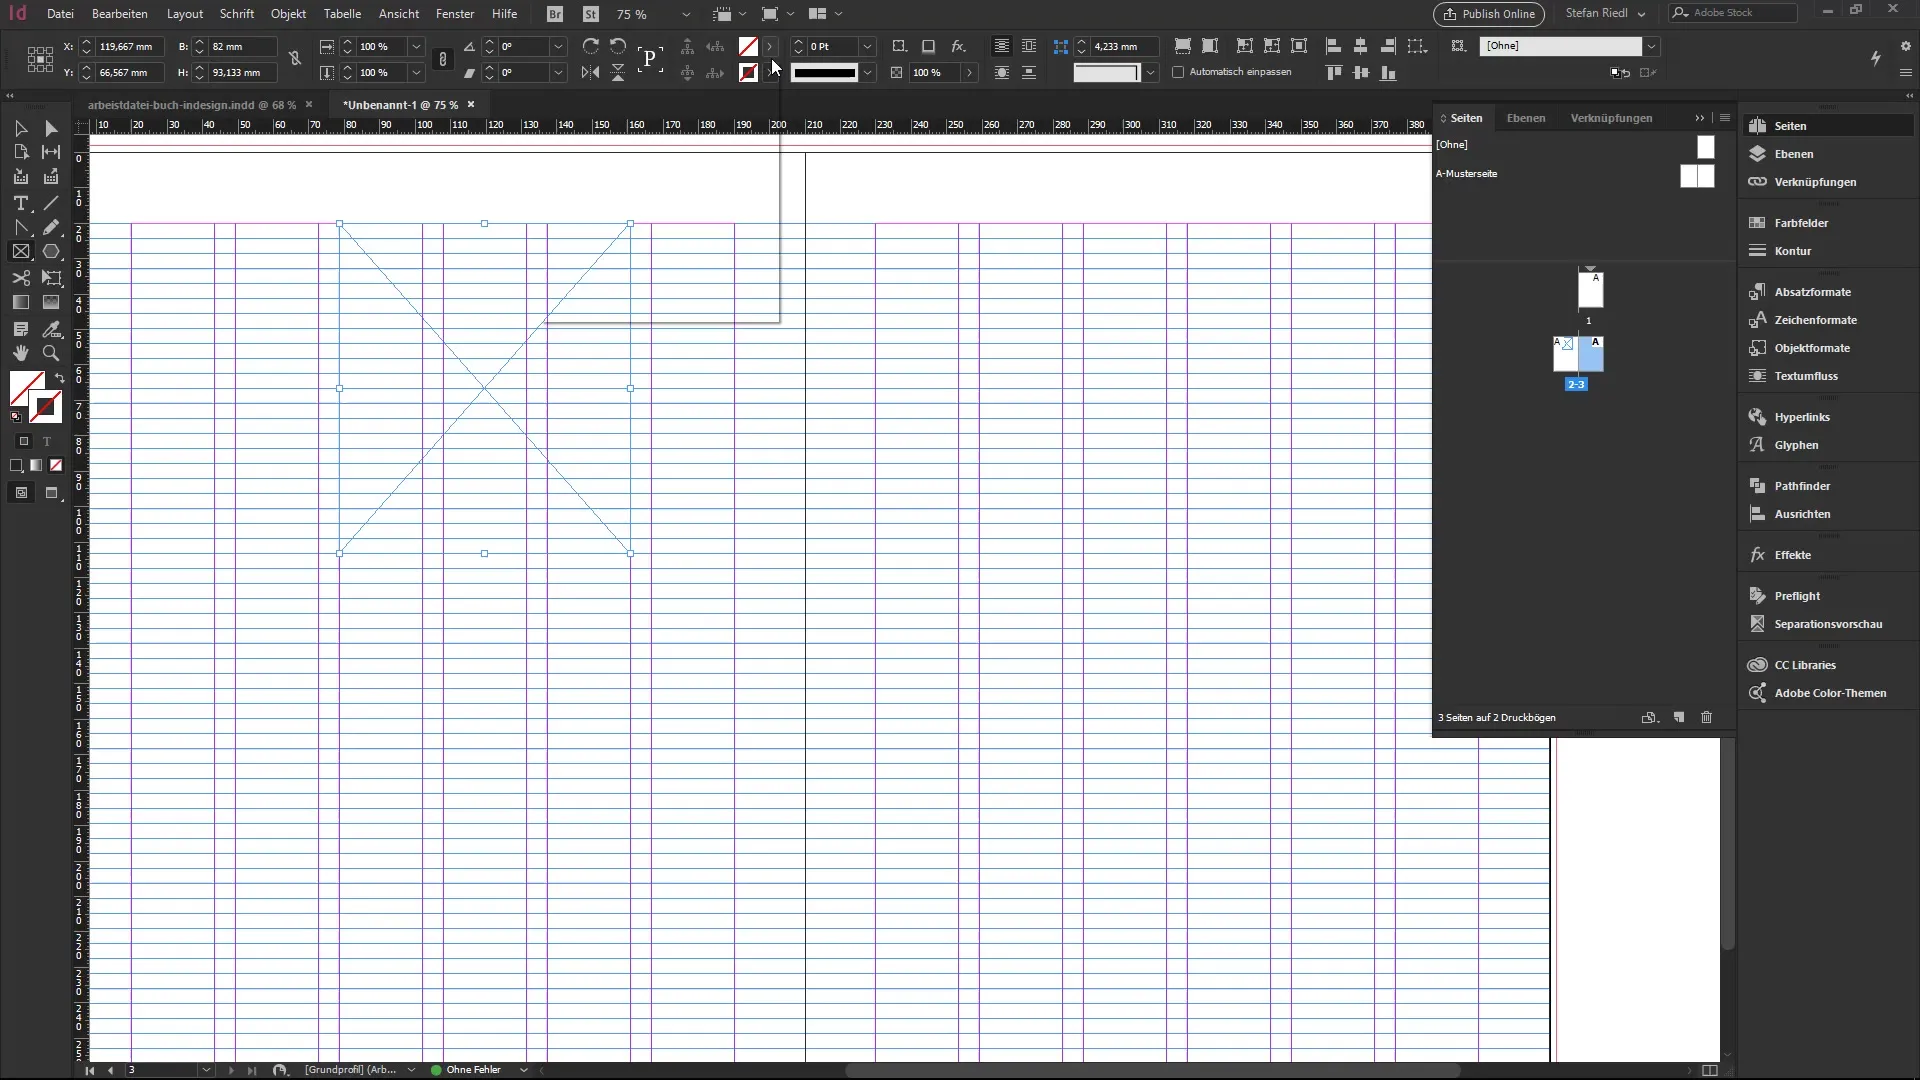Select the Zoom tool magnifier

[51, 353]
